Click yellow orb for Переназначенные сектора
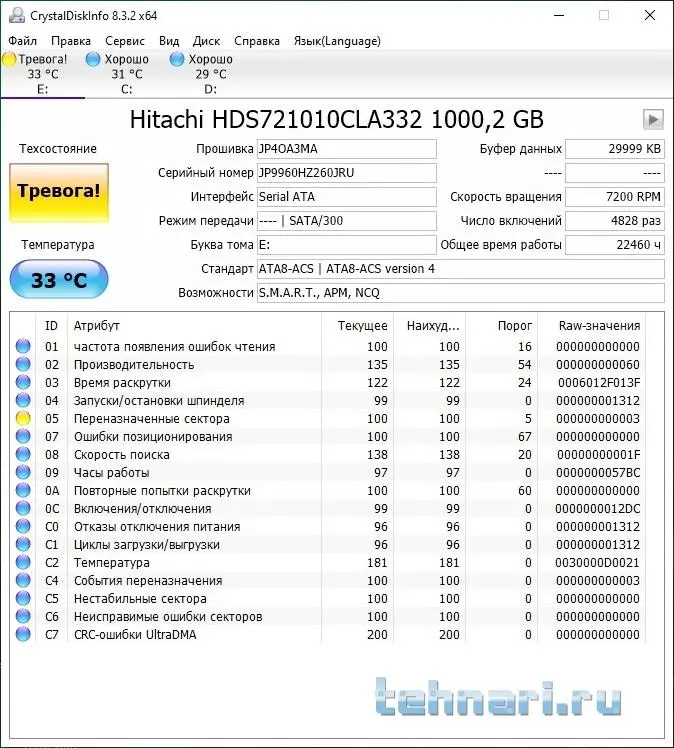The height and width of the screenshot is (748, 674). (x=23, y=418)
